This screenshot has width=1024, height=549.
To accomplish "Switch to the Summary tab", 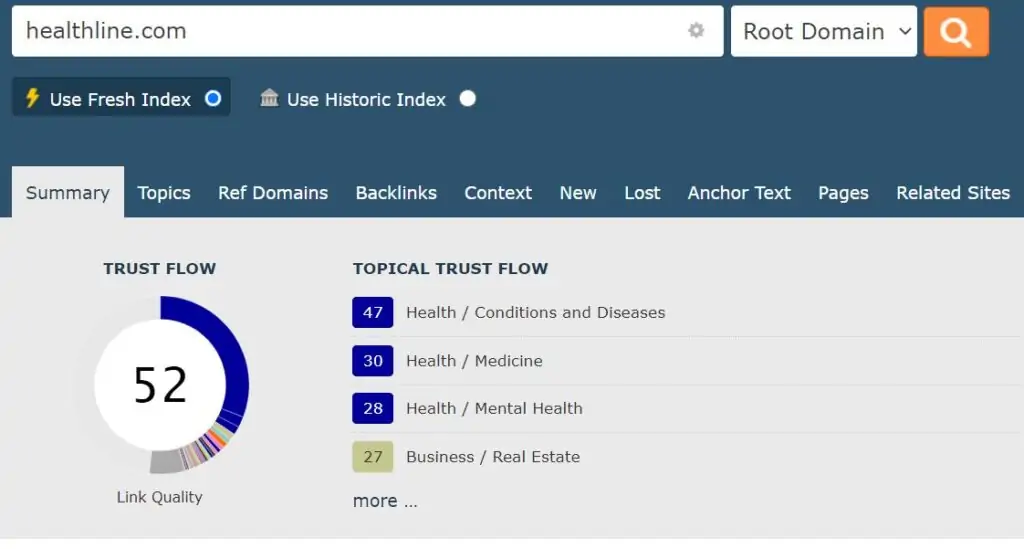I will click(x=68, y=192).
